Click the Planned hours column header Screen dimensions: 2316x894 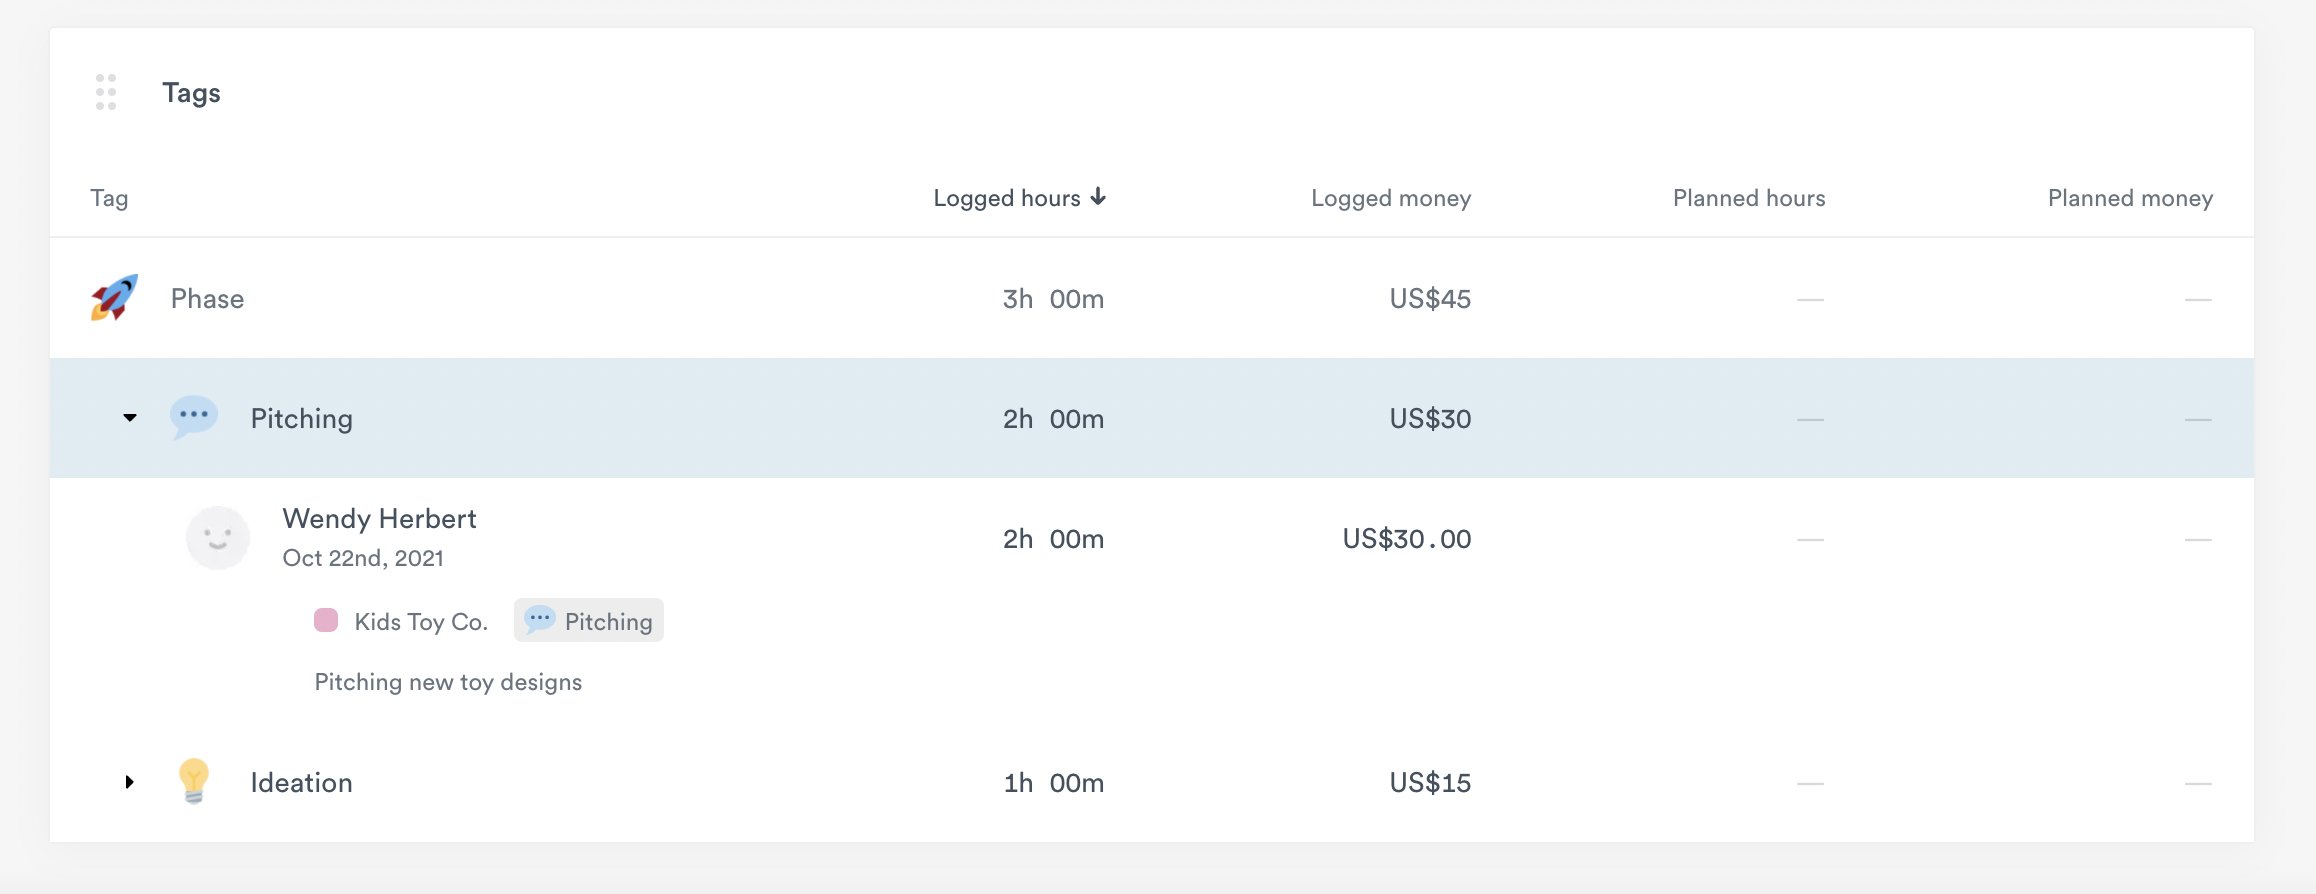click(x=1748, y=198)
